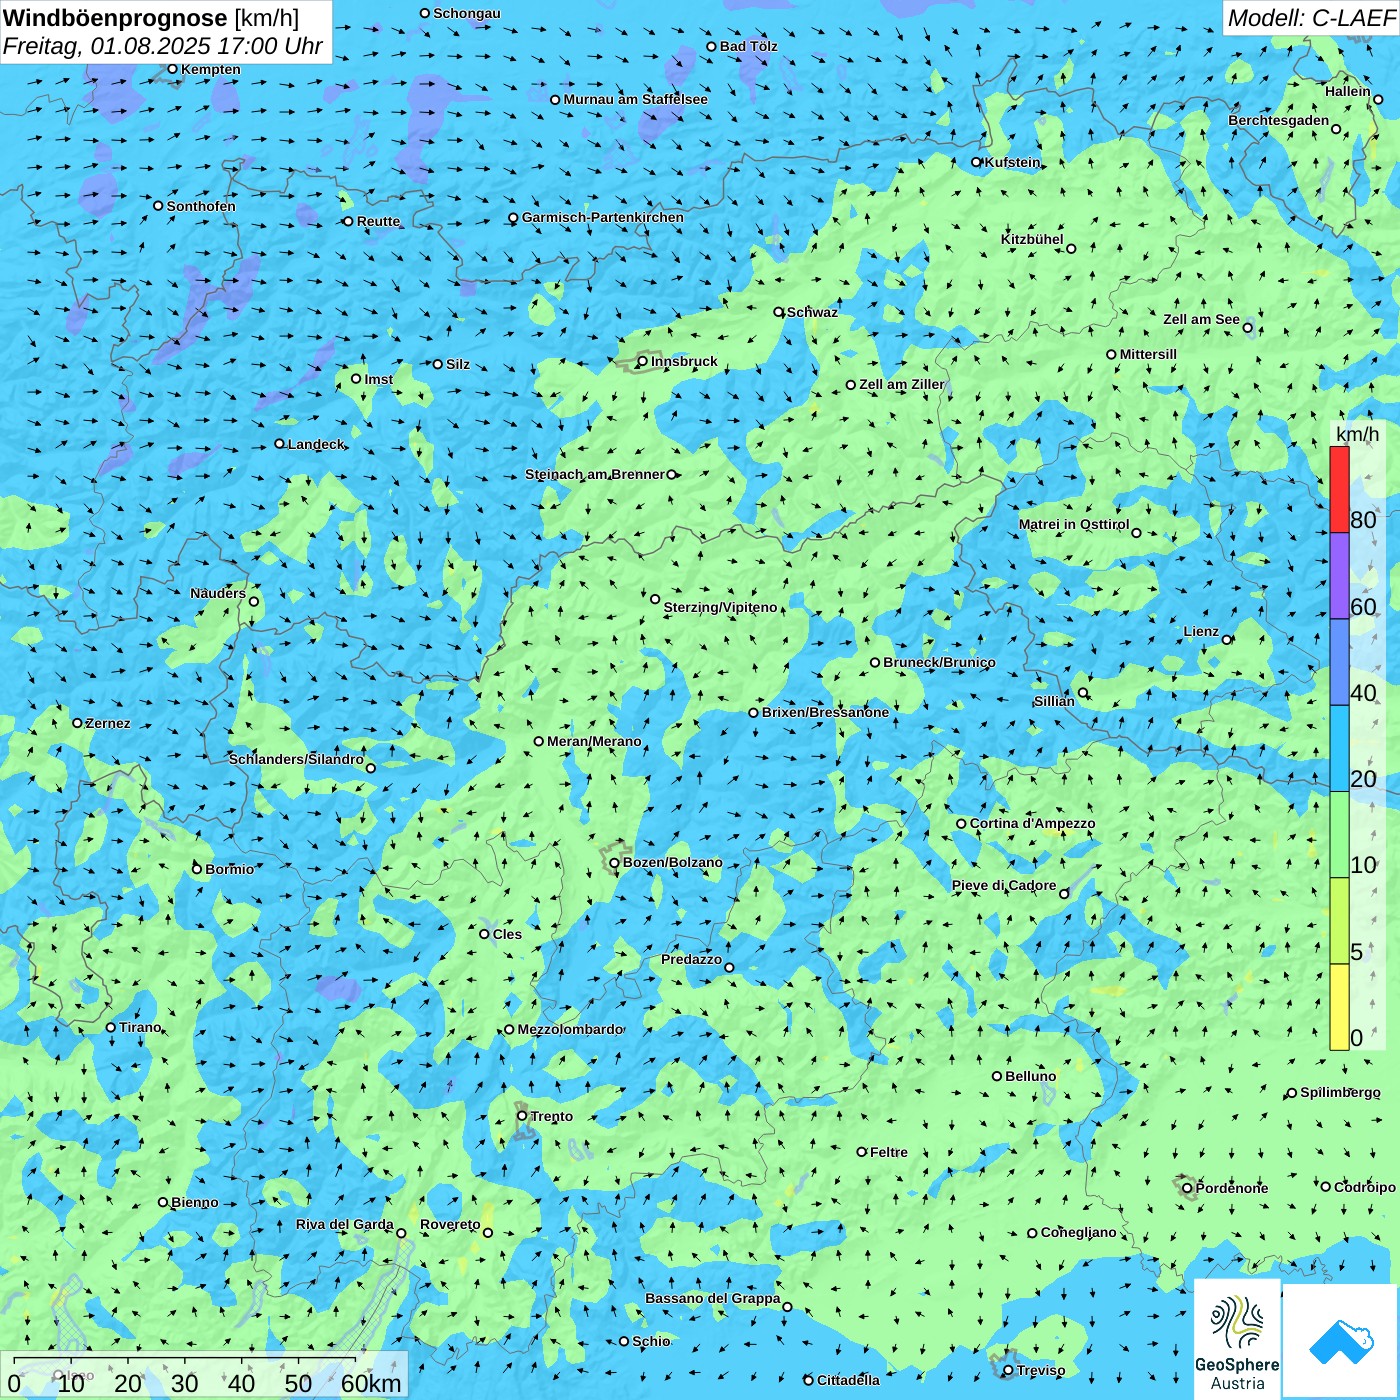Image resolution: width=1400 pixels, height=1400 pixels.
Task: Click the yellow 0–5 km/h legend band
Action: [1339, 1007]
